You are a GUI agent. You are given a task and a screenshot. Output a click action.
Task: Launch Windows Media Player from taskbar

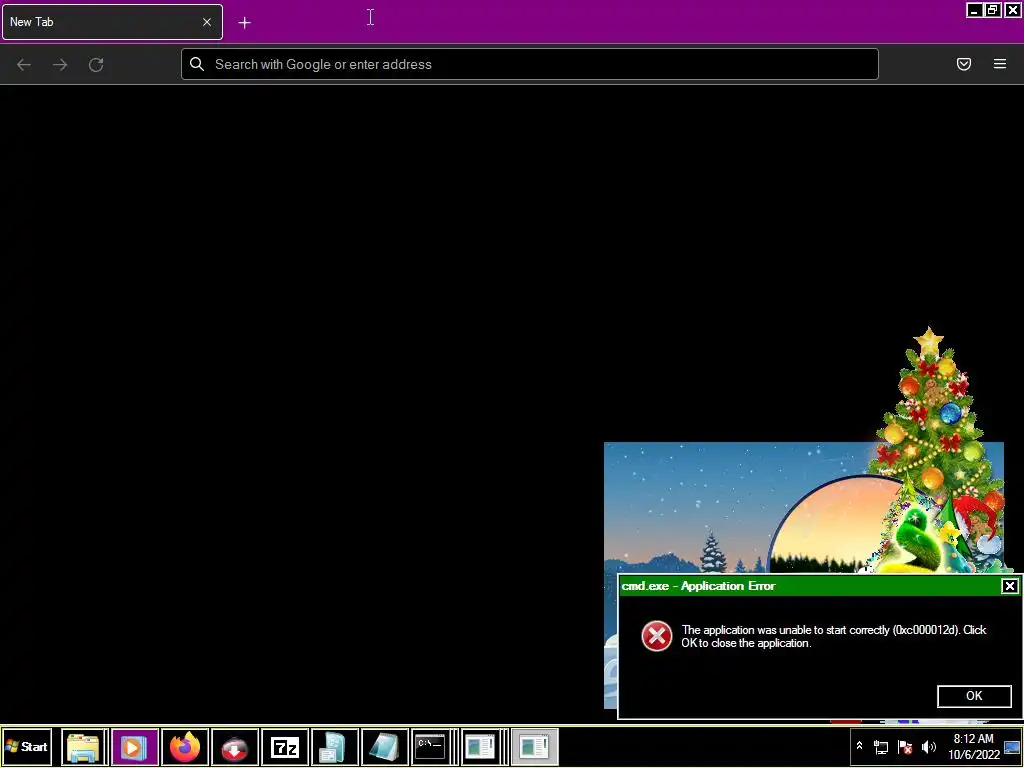pos(135,747)
